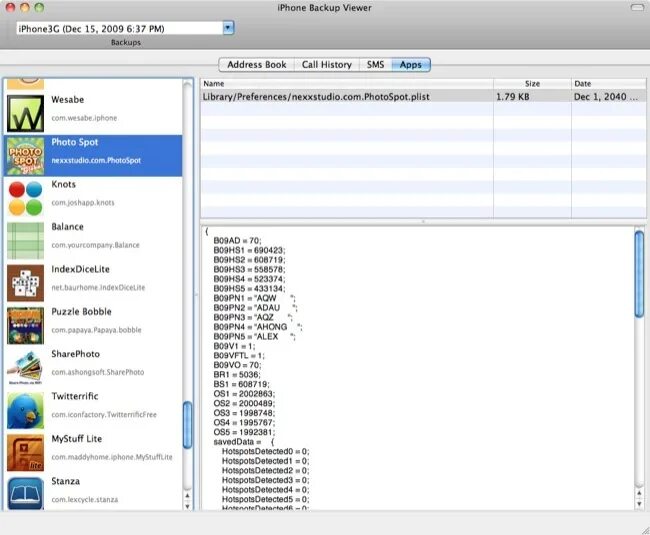The width and height of the screenshot is (650, 535).
Task: Click the Knots colored circles icon
Action: point(25,199)
